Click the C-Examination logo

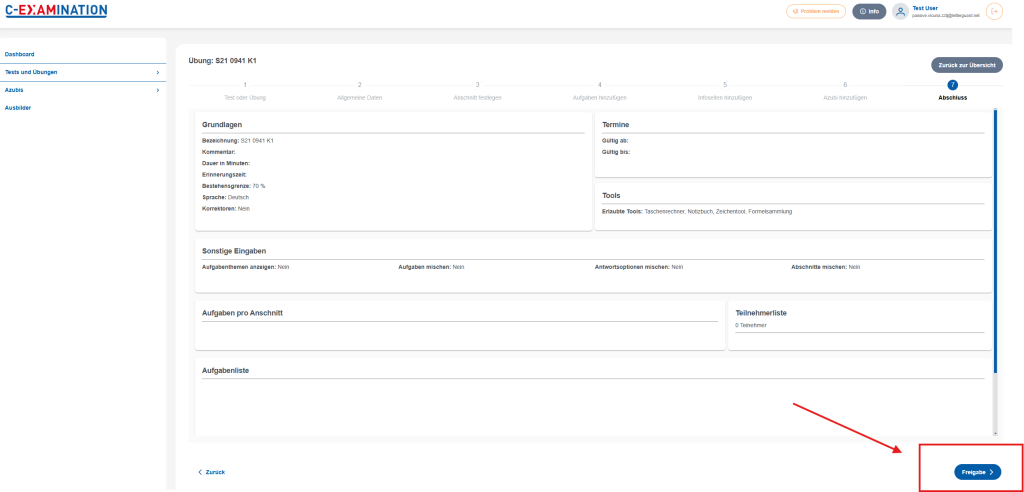pyautogui.click(x=56, y=11)
